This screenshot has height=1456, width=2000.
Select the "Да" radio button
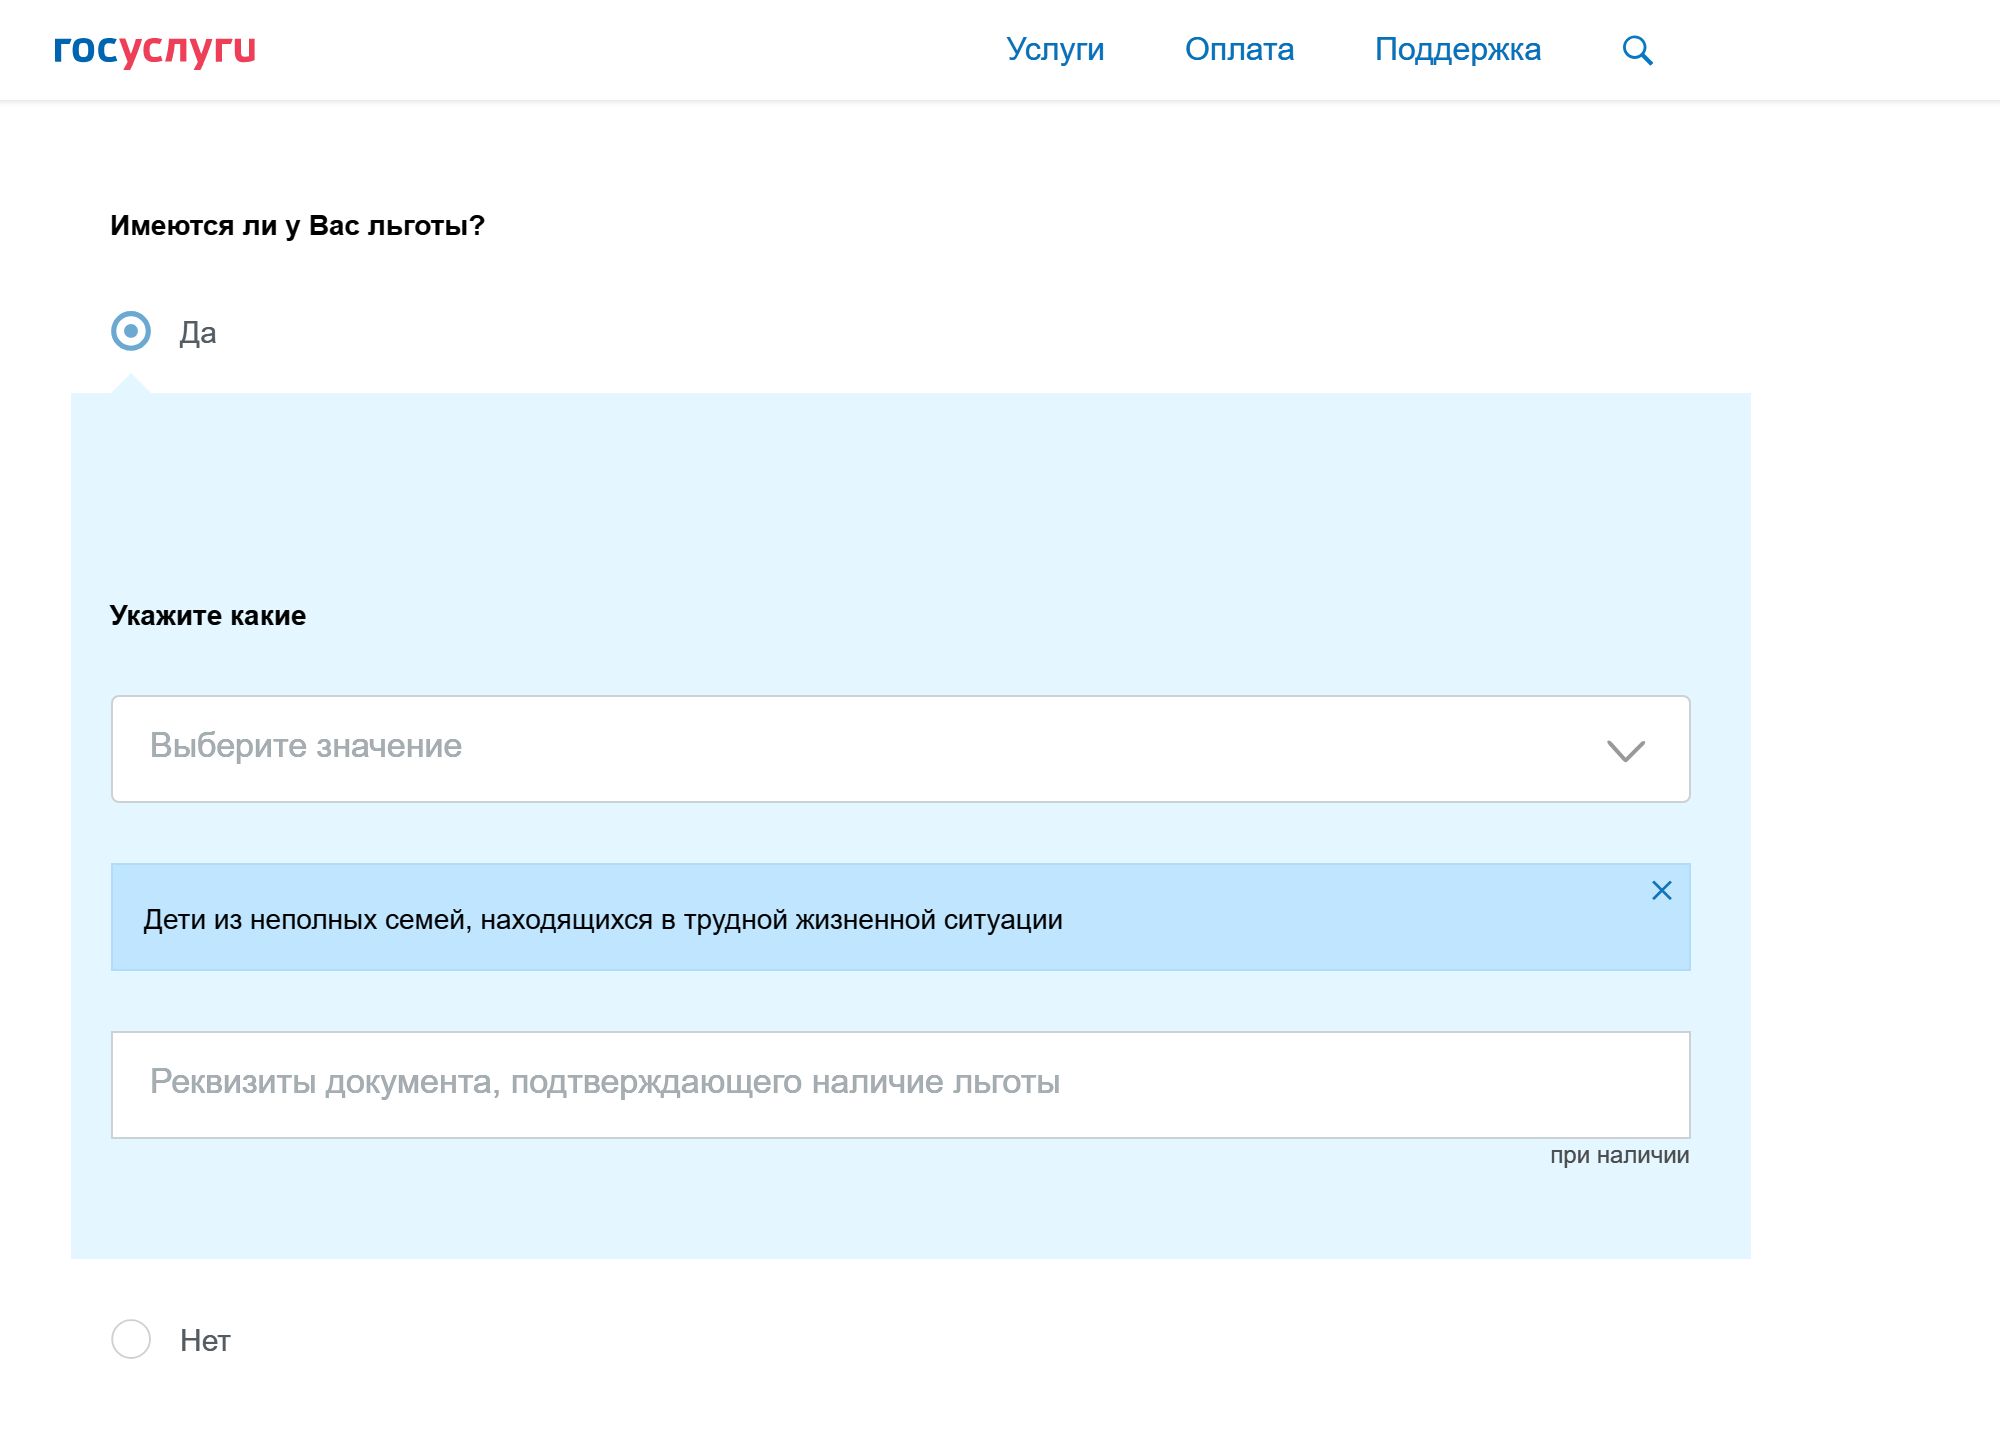pyautogui.click(x=131, y=331)
